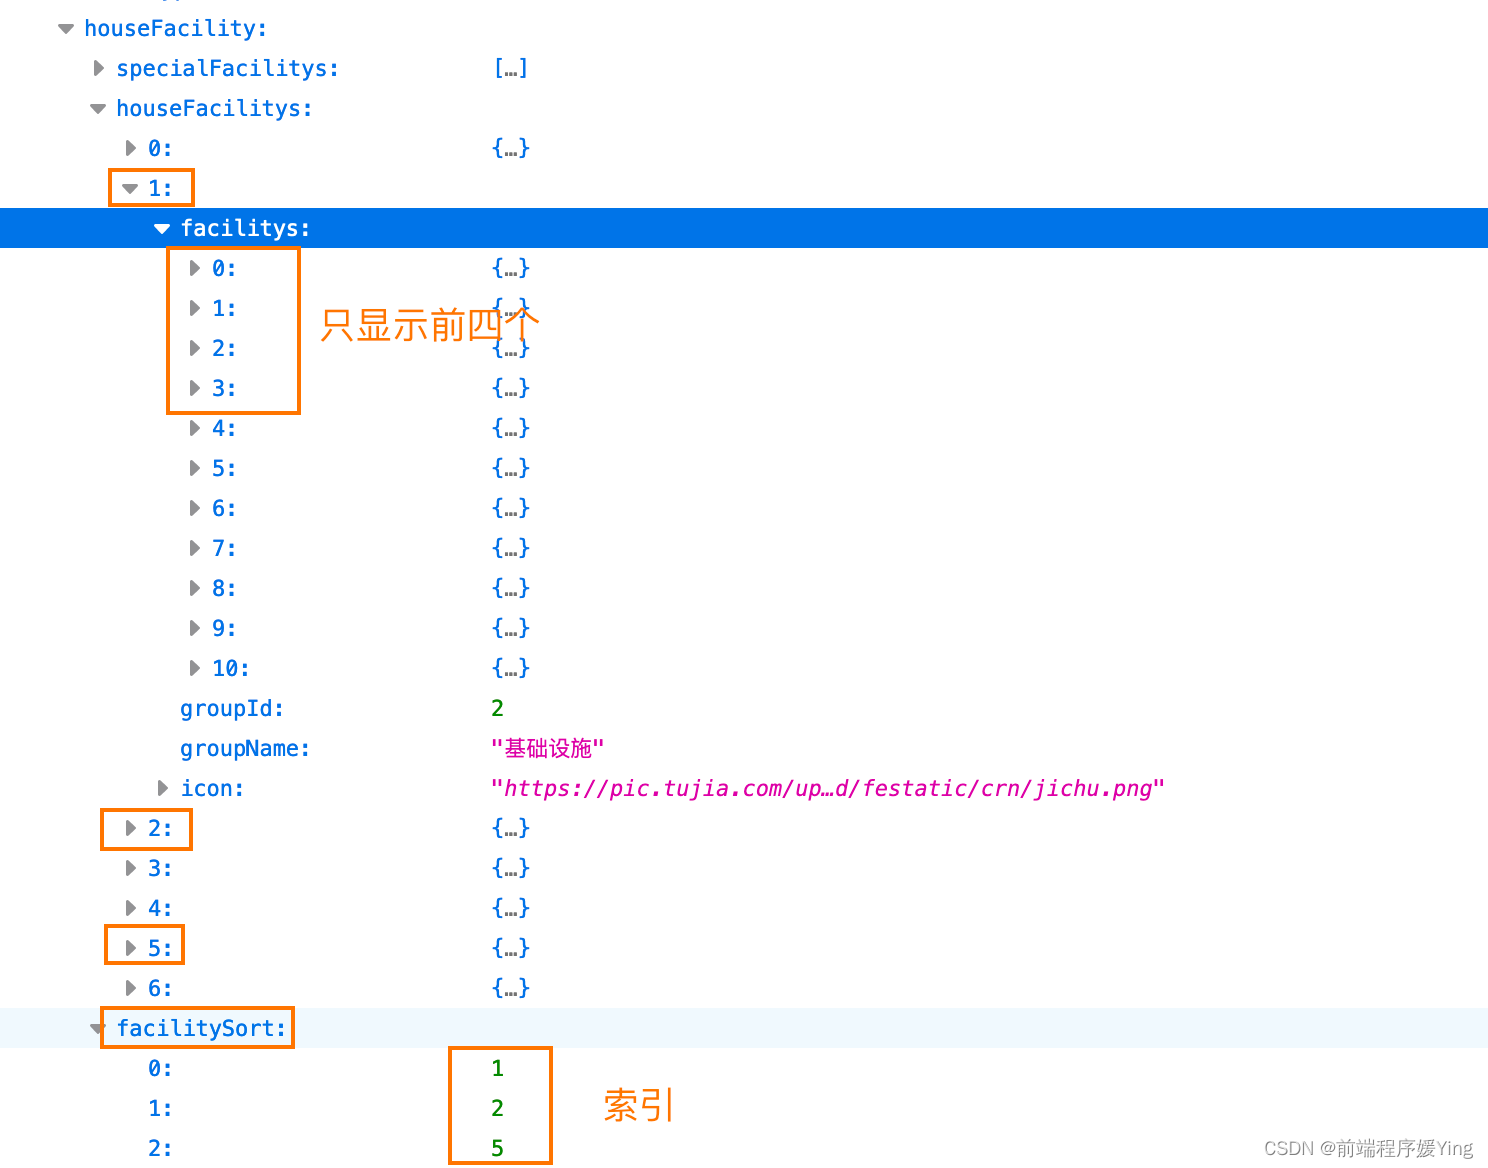Select facilitySort index value 5
The height and width of the screenshot is (1168, 1488).
coord(497,1147)
